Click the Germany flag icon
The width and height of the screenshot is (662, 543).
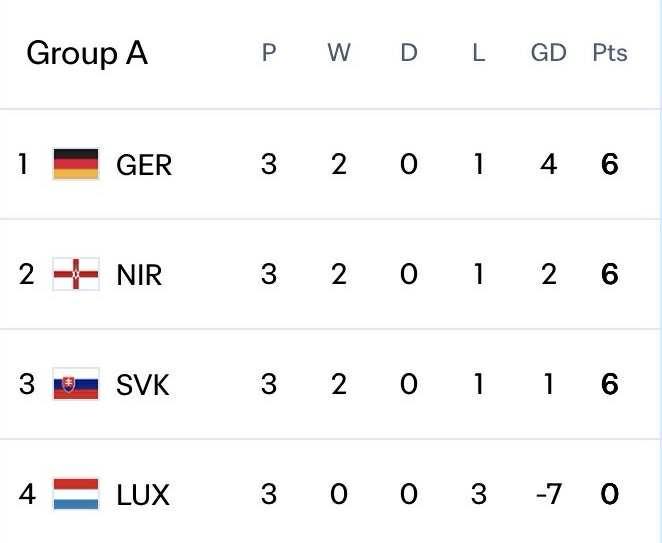point(76,164)
